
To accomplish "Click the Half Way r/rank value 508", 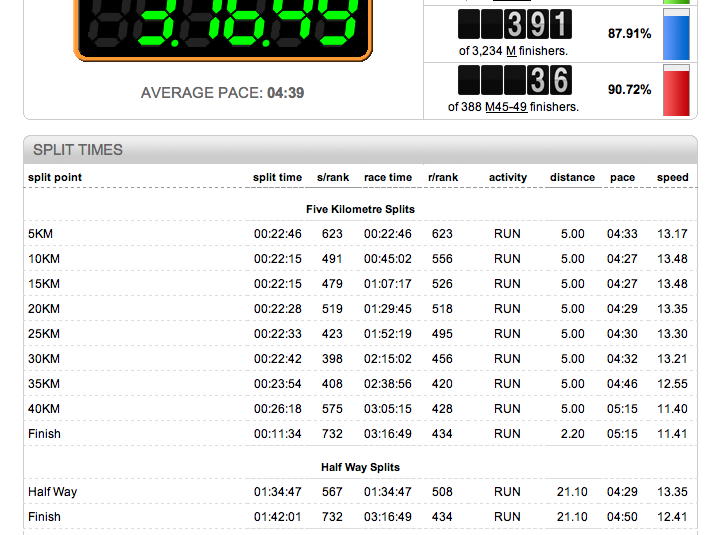I will coord(442,492).
